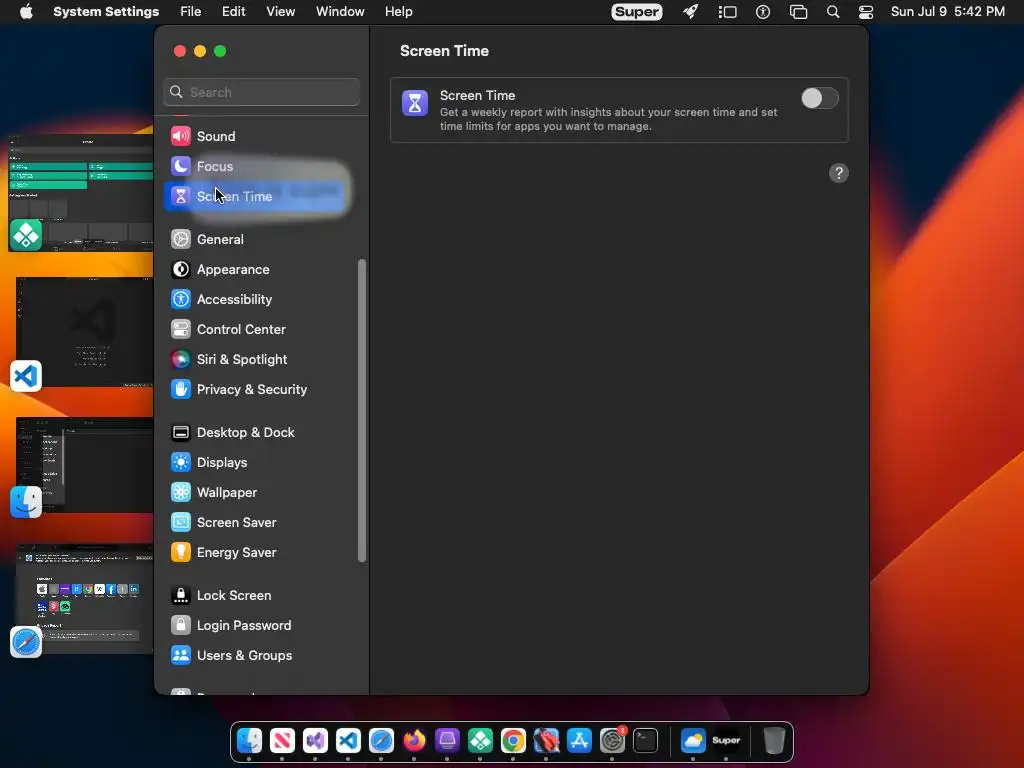Open Energy Saver settings
Image resolution: width=1024 pixels, height=768 pixels.
261,552
